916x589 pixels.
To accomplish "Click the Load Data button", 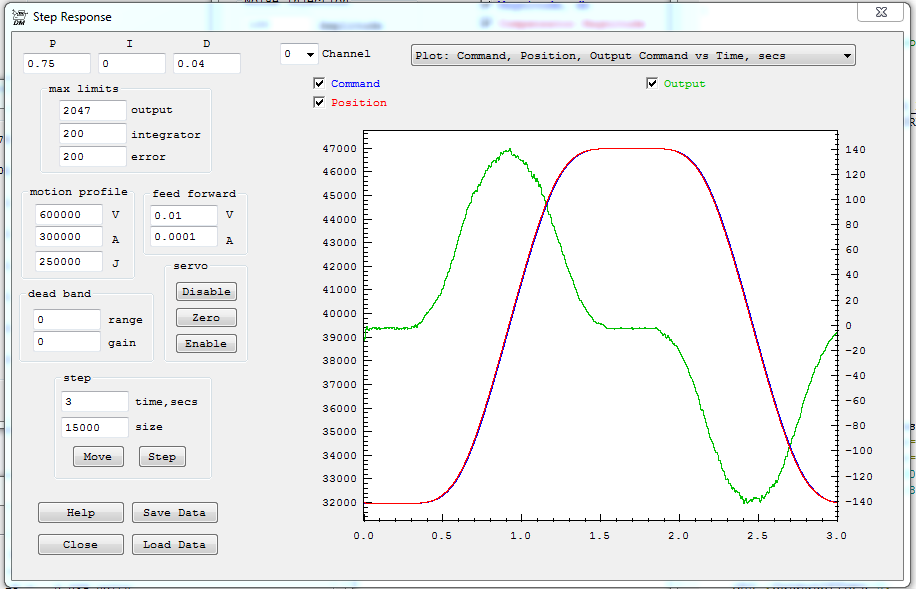I will pos(174,545).
